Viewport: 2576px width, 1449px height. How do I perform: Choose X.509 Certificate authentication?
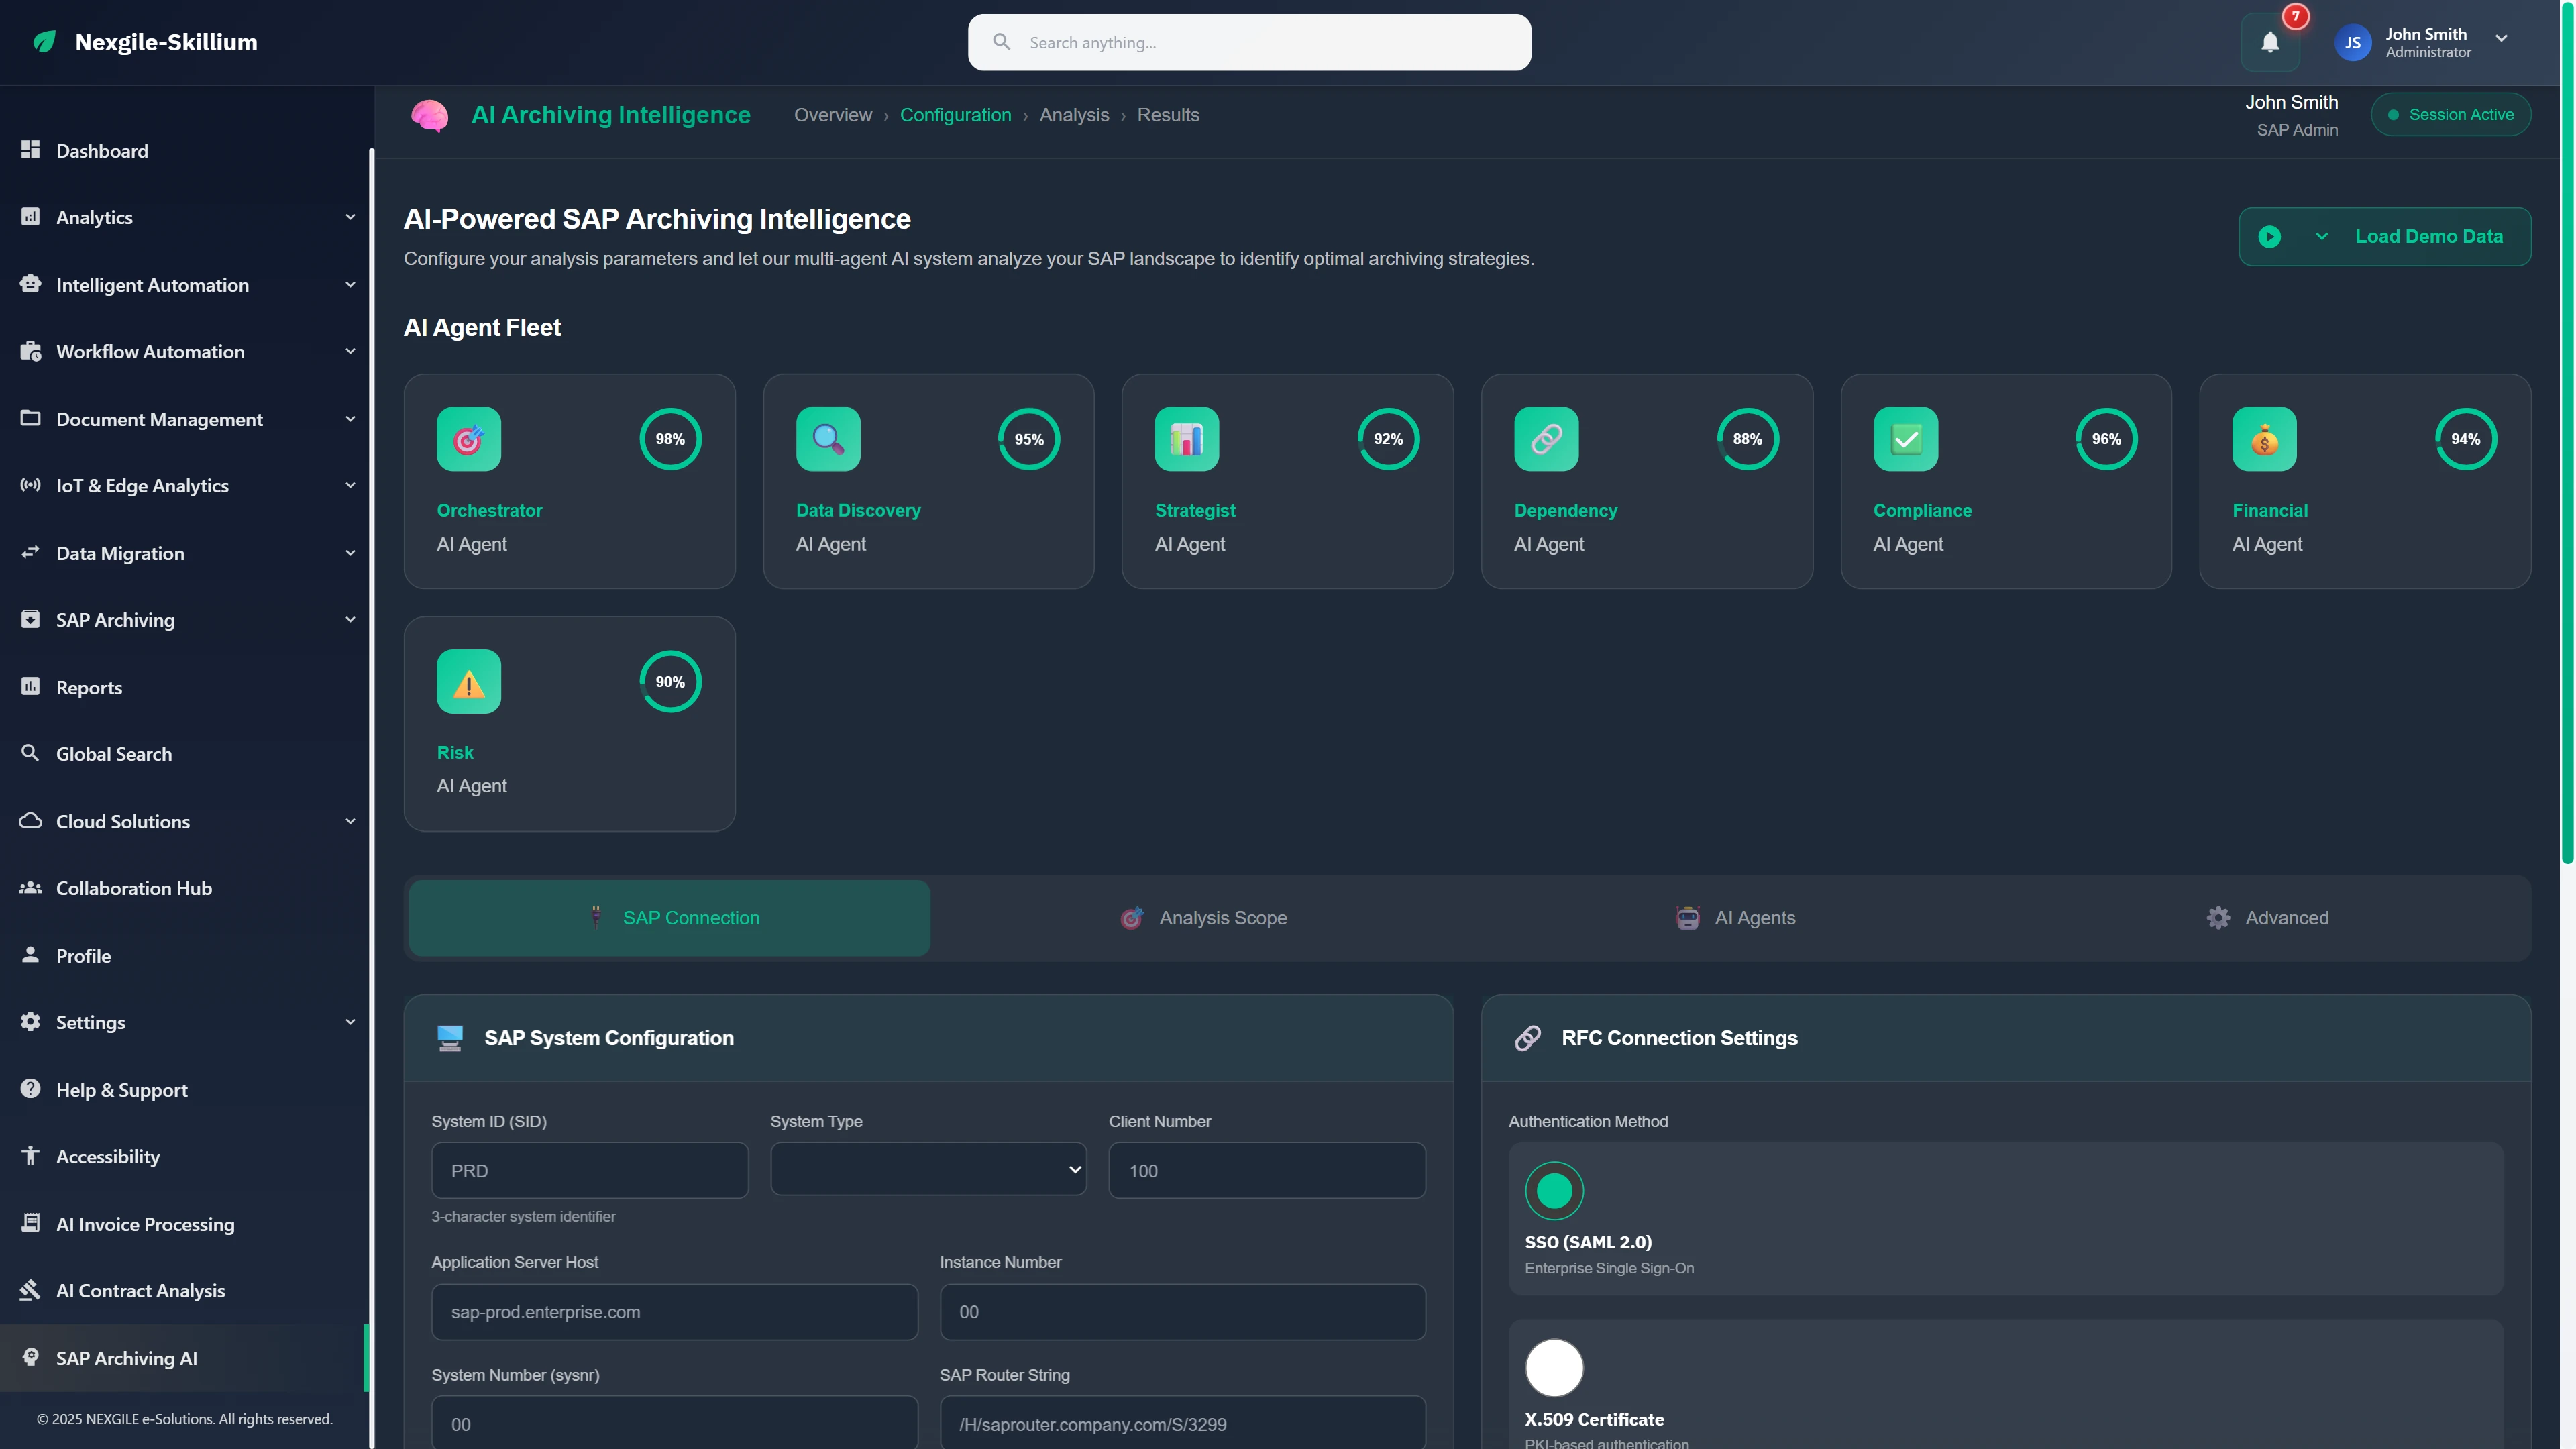pos(1553,1367)
